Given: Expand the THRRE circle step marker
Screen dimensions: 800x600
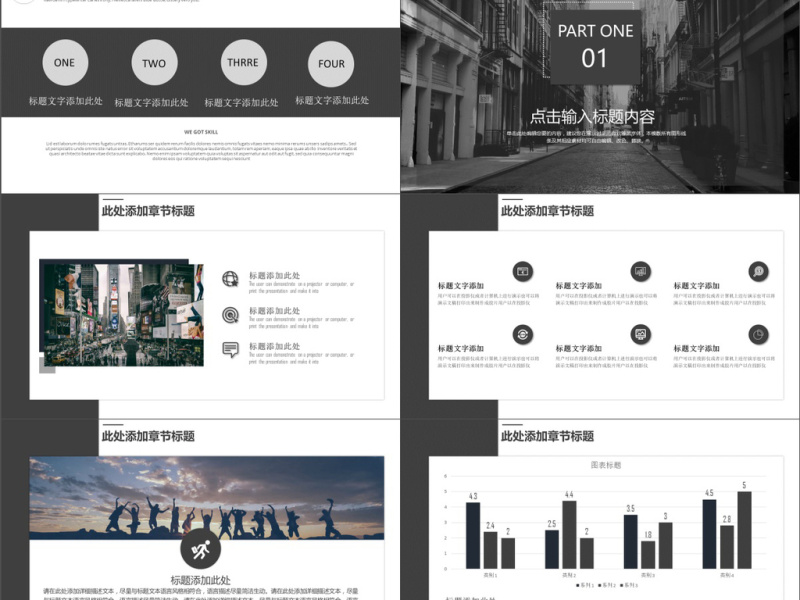Looking at the screenshot, I should pyautogui.click(x=243, y=62).
